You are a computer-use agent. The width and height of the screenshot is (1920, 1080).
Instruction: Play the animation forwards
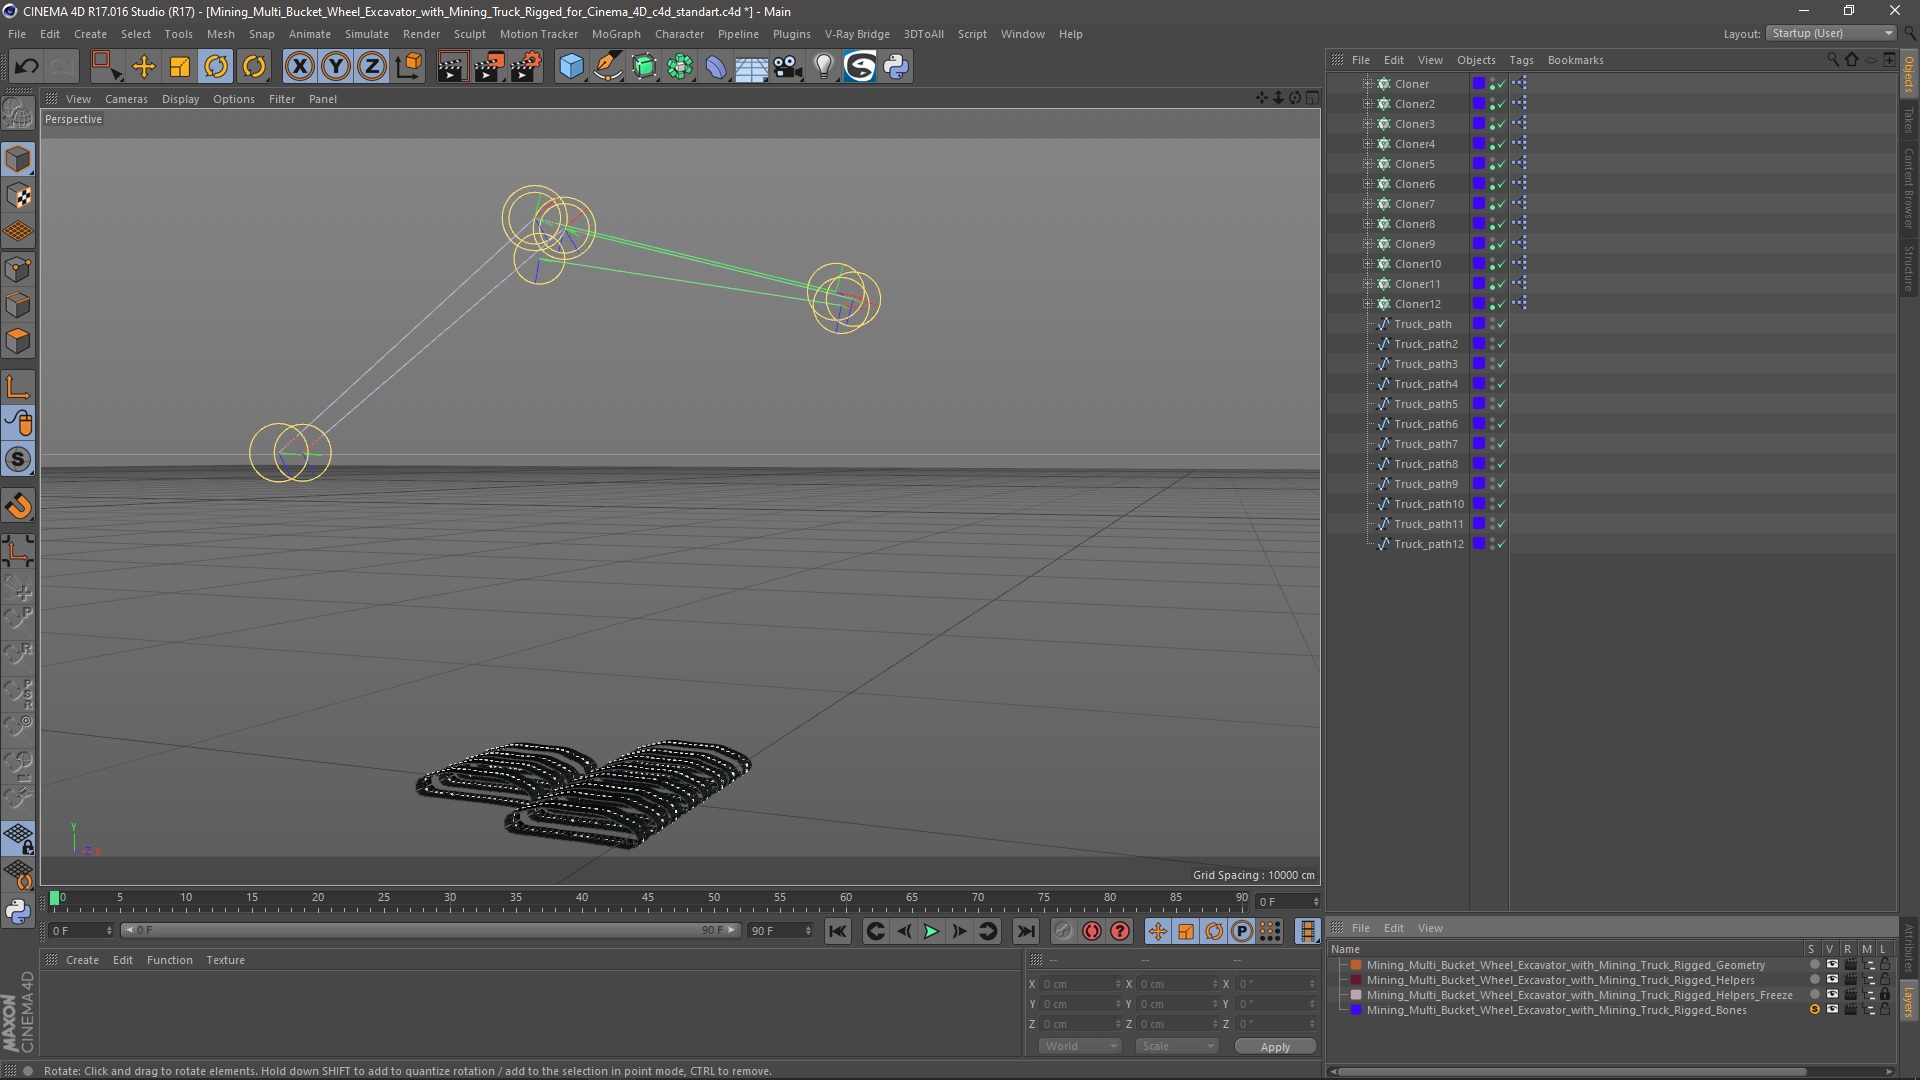(x=931, y=931)
